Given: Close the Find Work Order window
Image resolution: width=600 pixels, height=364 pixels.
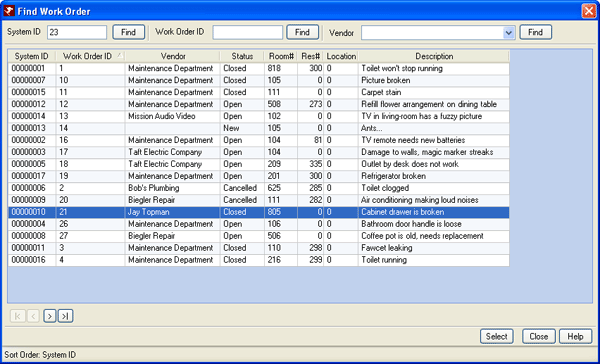Looking at the screenshot, I should tap(589, 11).
